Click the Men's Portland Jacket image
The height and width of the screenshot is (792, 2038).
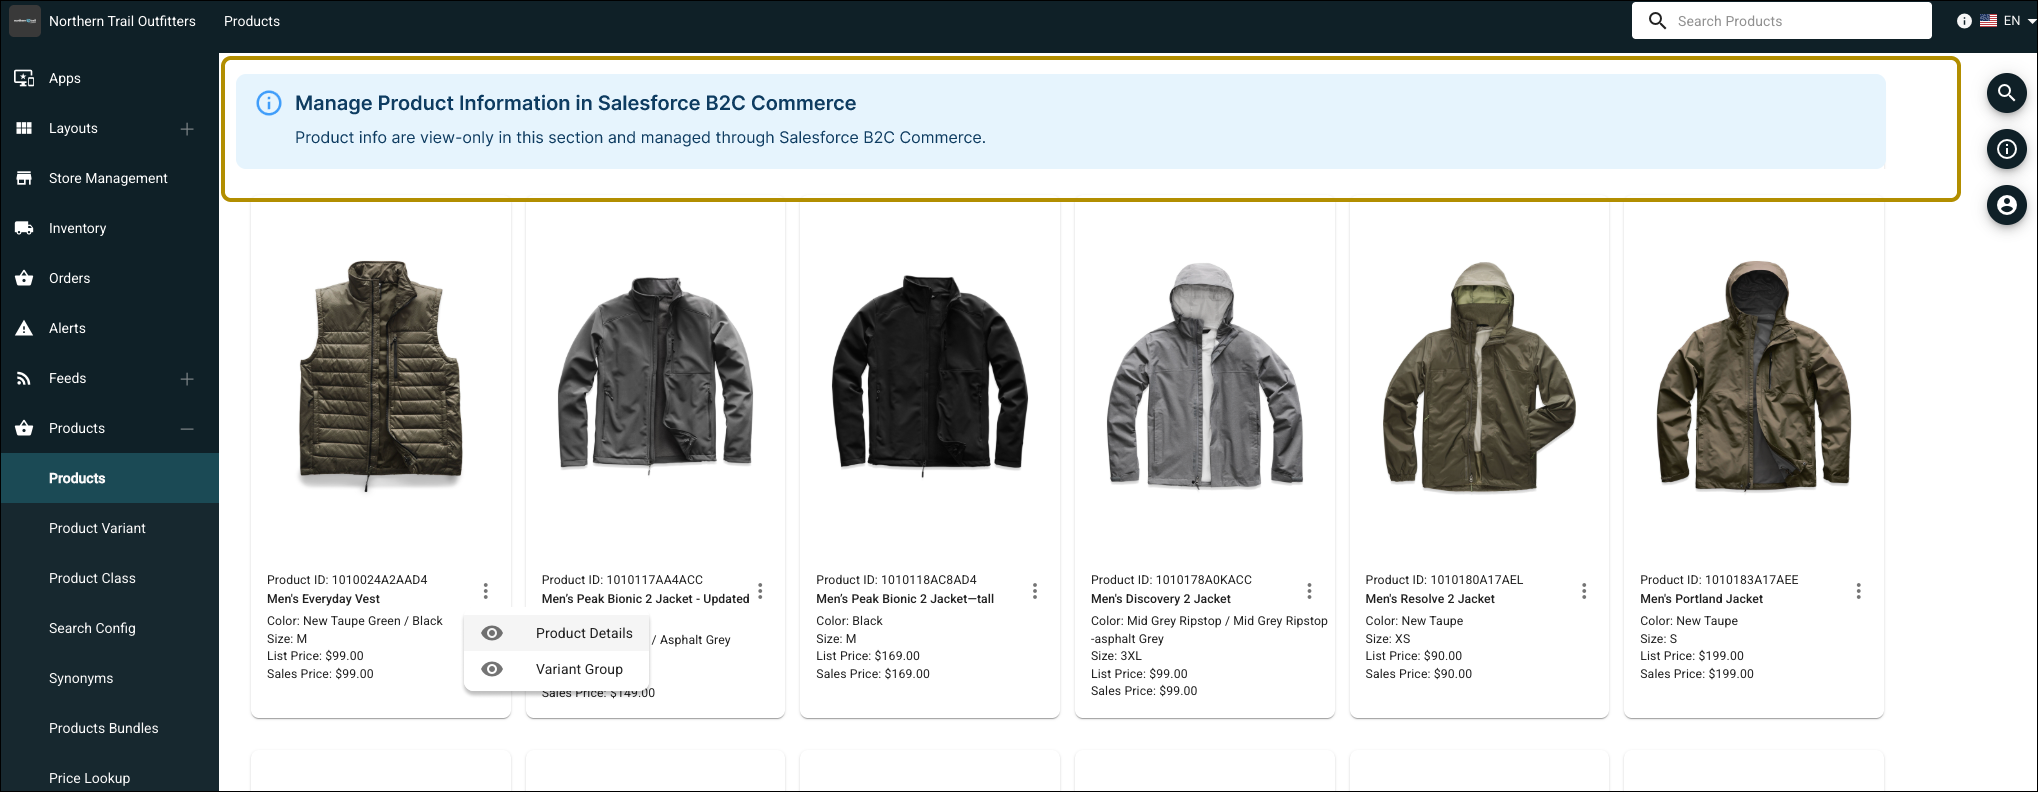pyautogui.click(x=1754, y=377)
